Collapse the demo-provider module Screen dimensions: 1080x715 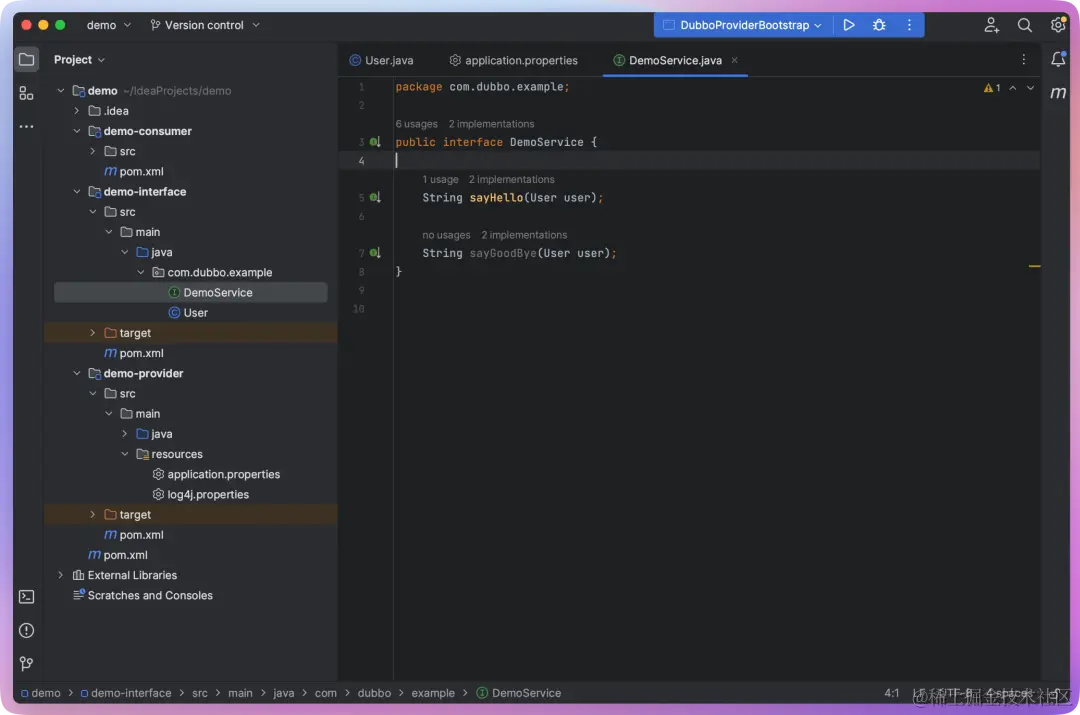click(x=76, y=373)
